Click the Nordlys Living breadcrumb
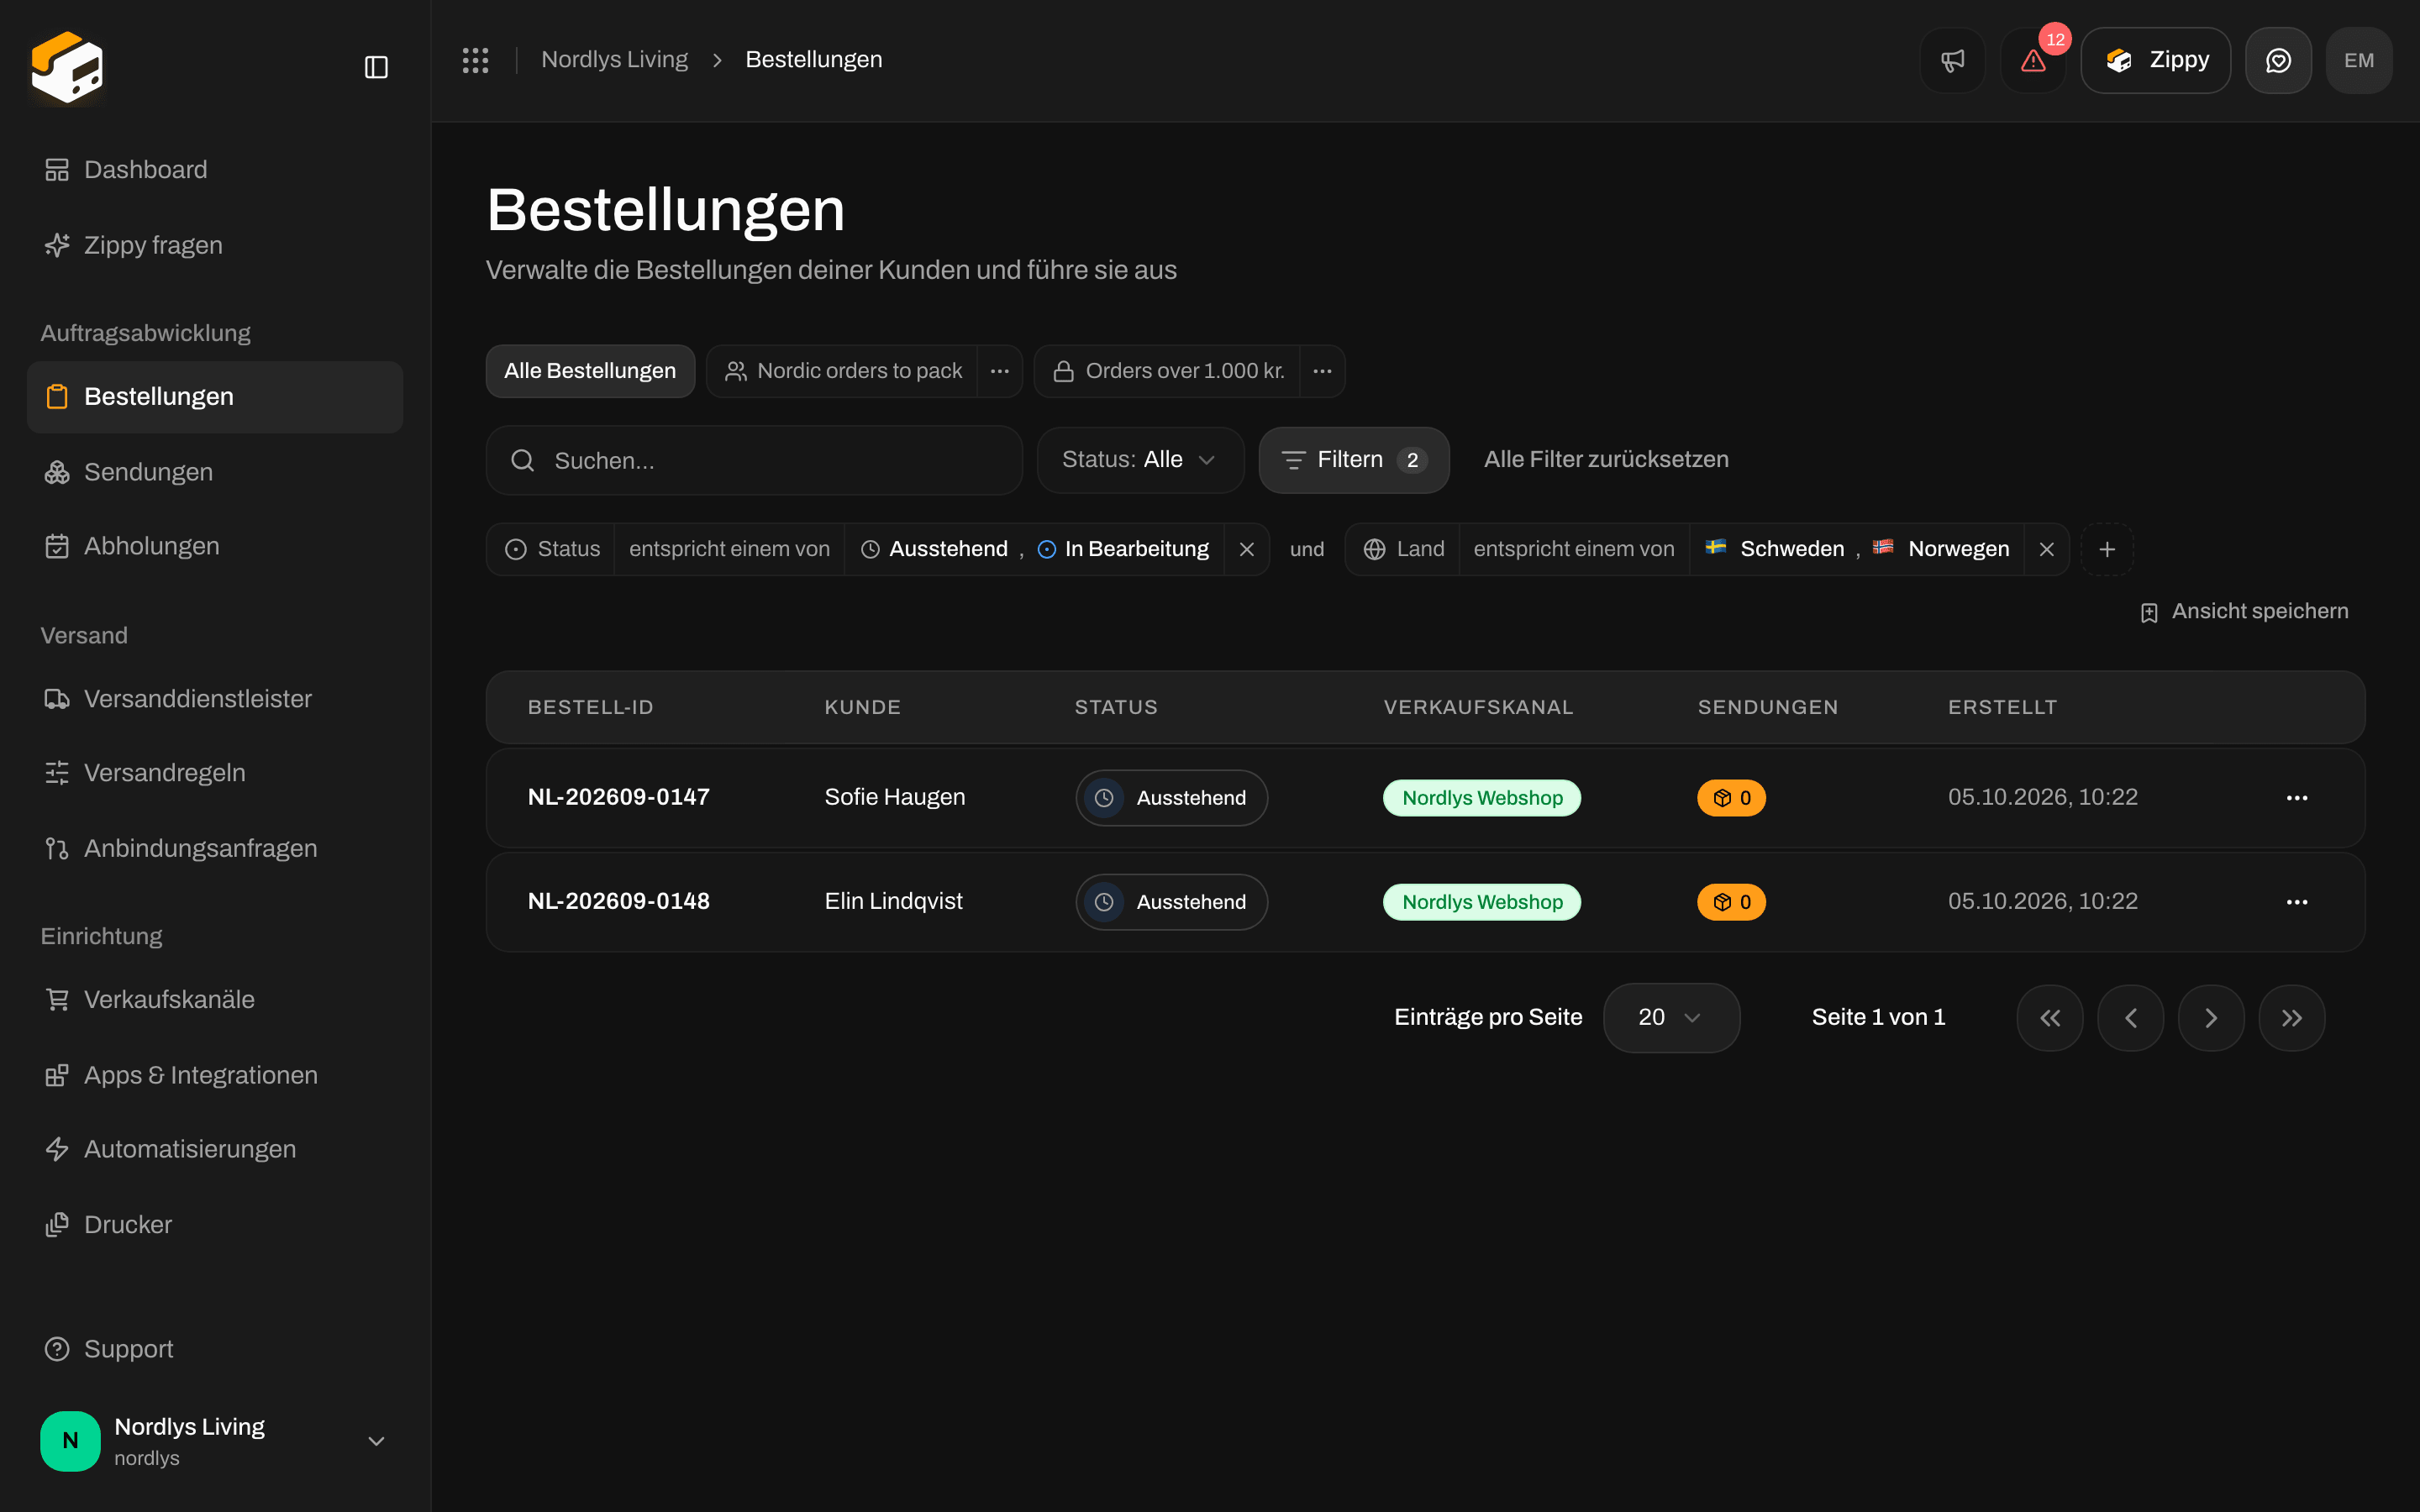Viewport: 2420px width, 1512px height. point(614,60)
